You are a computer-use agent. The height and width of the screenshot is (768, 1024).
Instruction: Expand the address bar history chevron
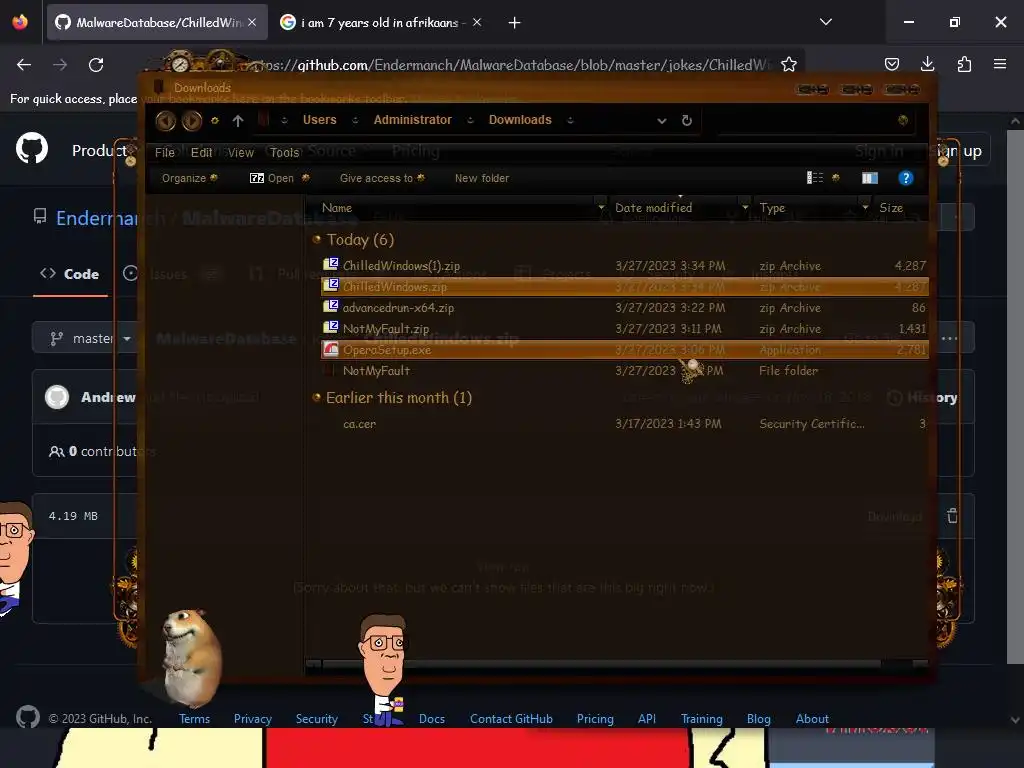coord(662,121)
